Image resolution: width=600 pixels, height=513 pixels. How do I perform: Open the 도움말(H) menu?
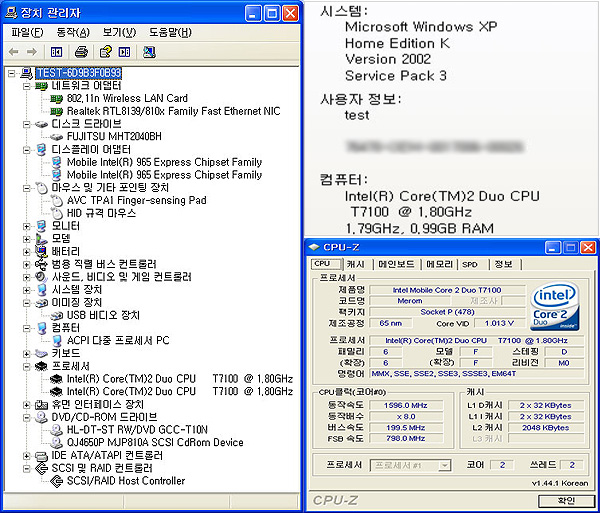(x=170, y=33)
